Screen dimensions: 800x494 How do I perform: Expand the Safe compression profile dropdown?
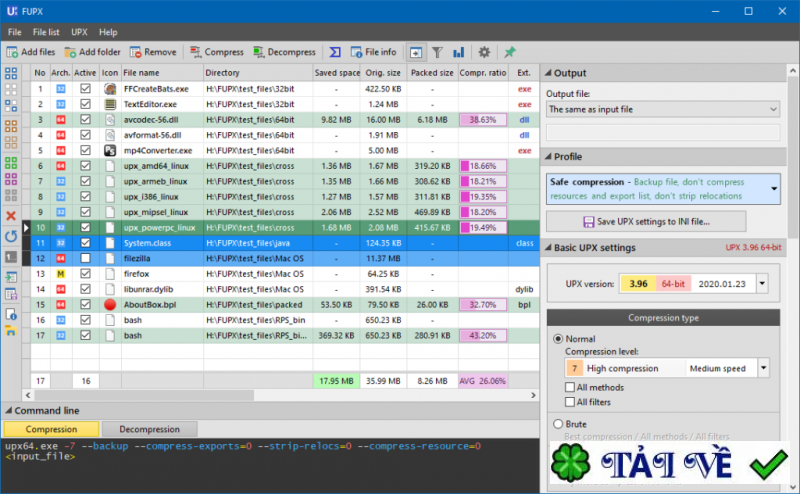pyautogui.click(x=773, y=188)
